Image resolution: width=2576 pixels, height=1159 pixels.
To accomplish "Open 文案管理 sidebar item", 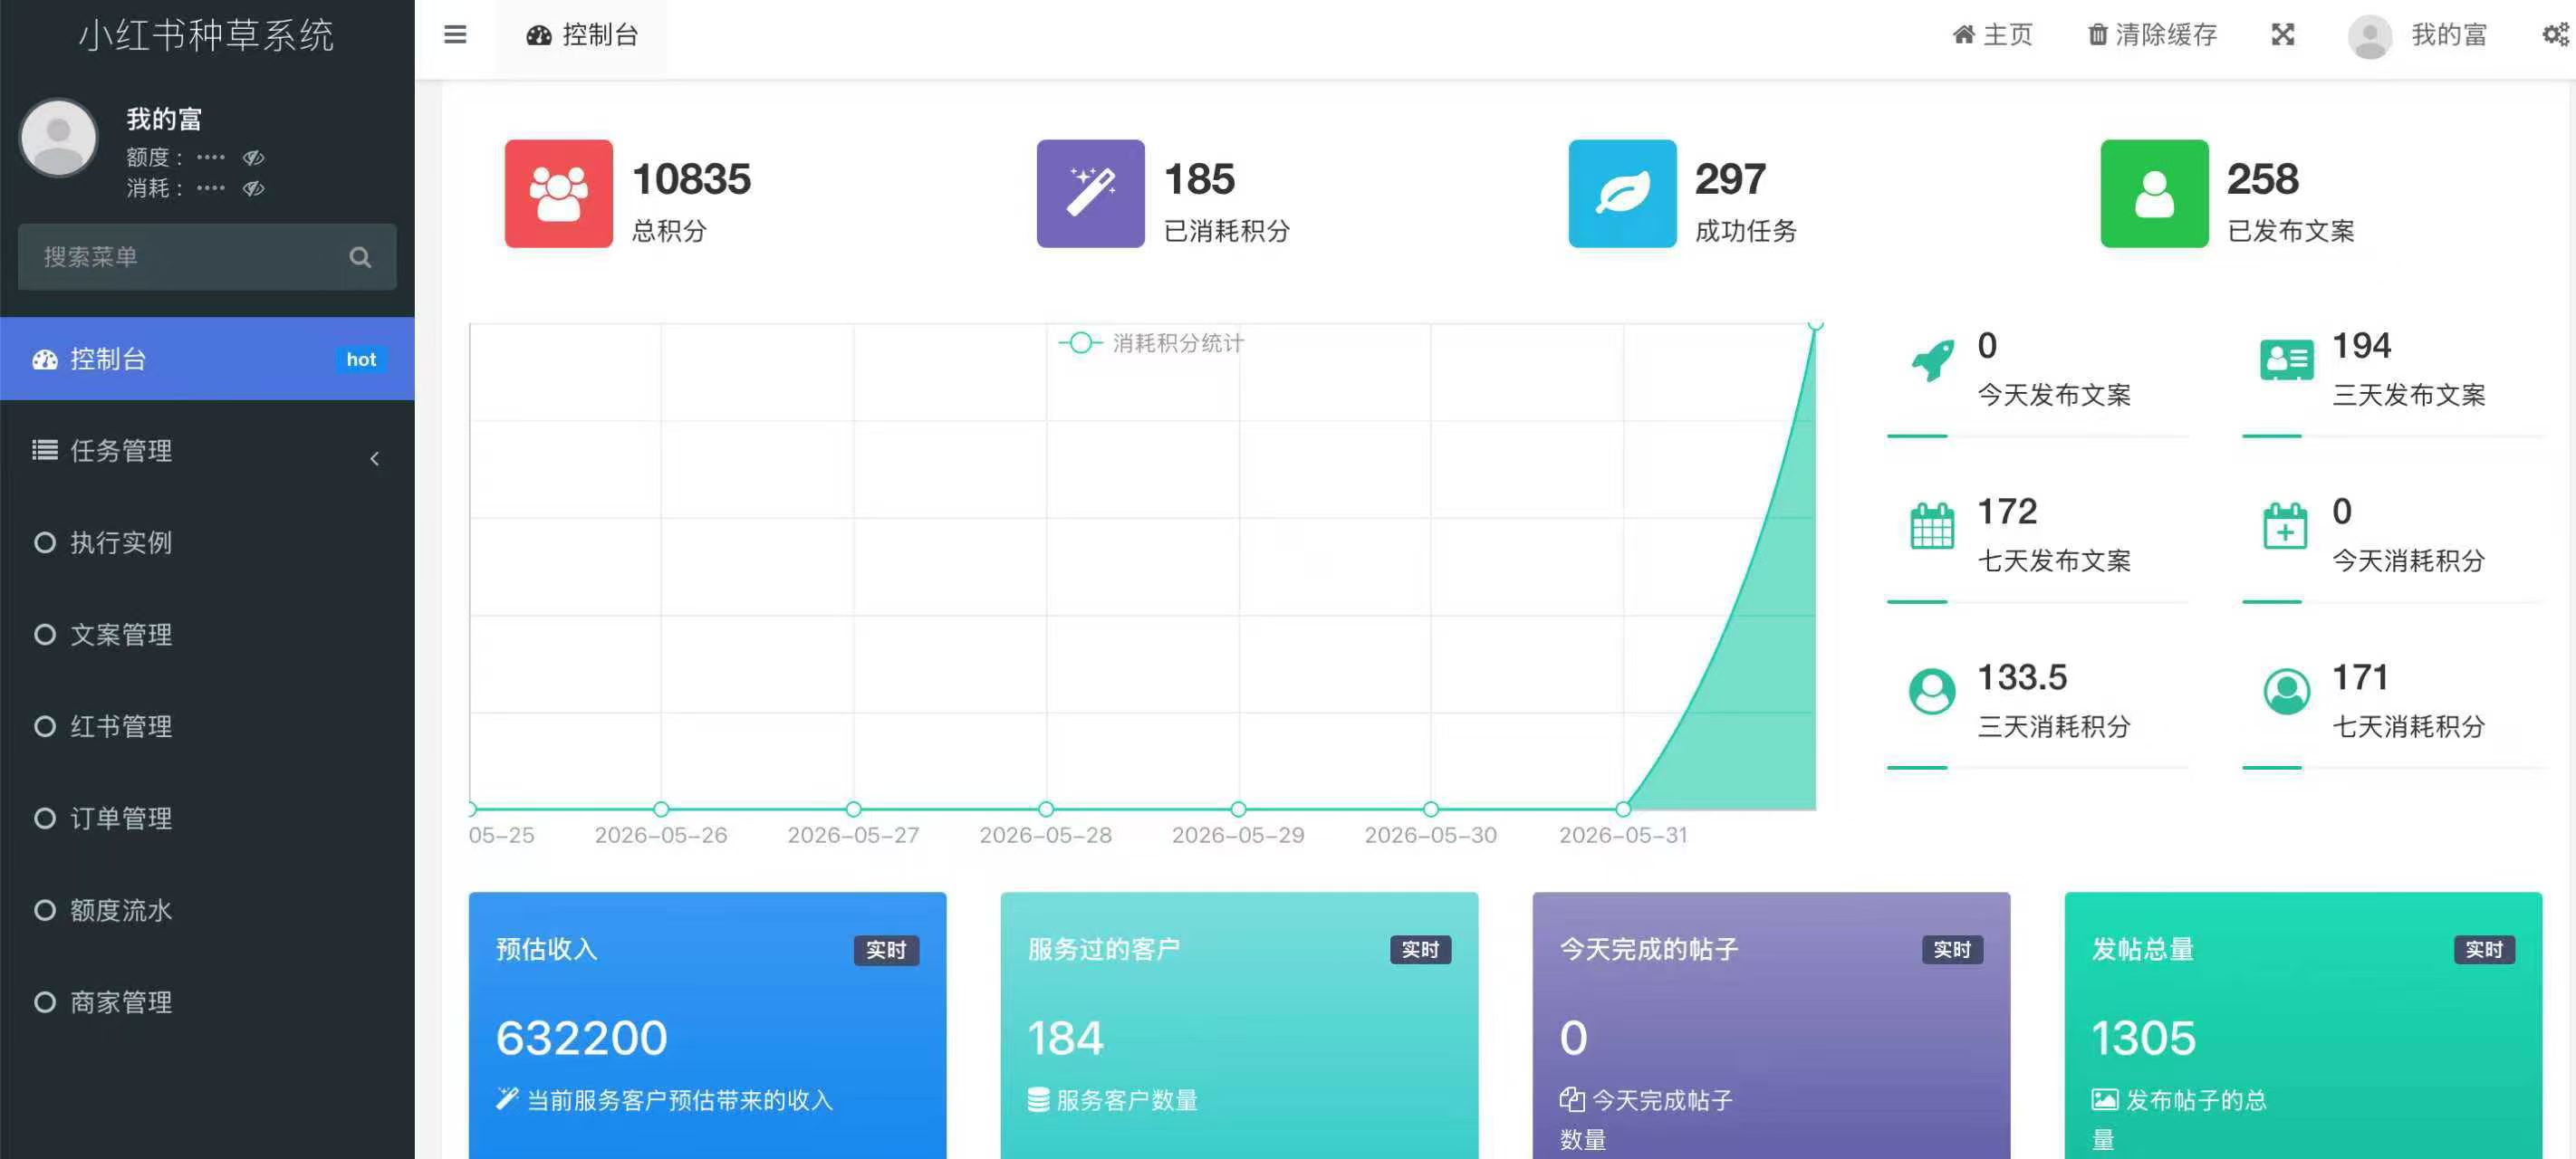I will click(x=207, y=635).
